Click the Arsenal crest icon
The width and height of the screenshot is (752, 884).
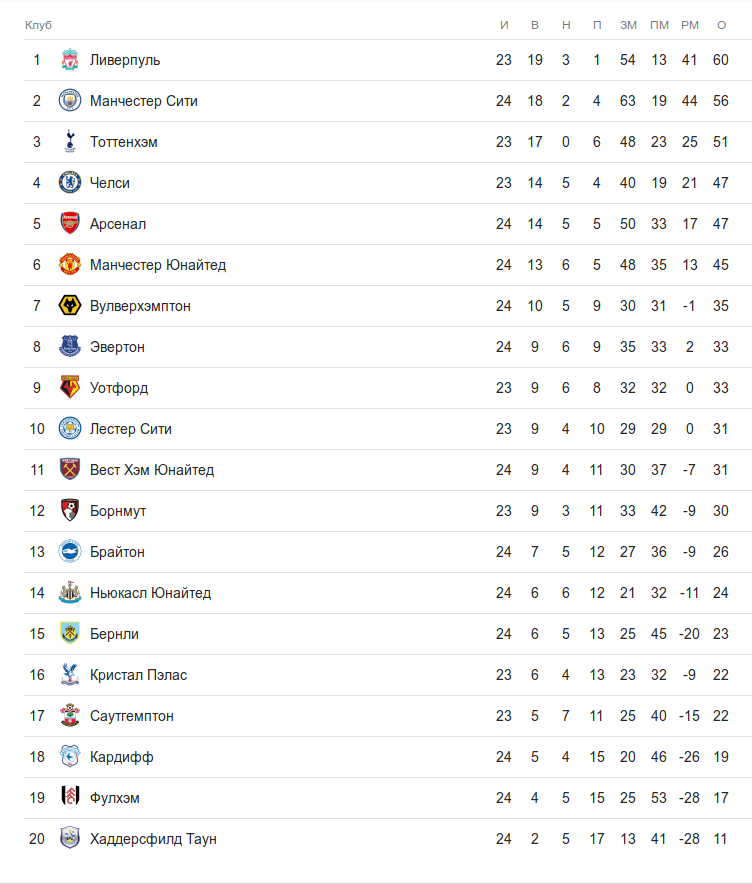69,224
